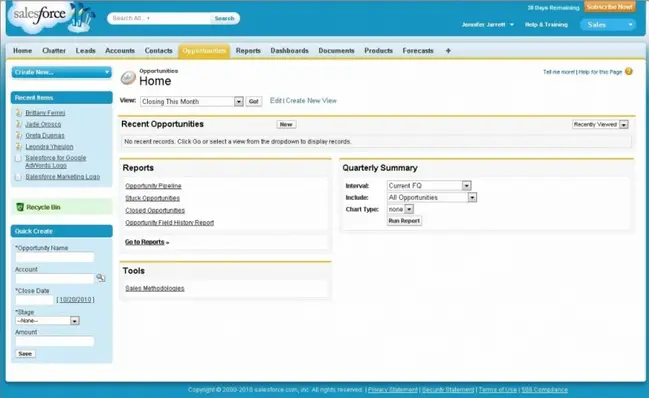Switch to the Dashboards tab

click(x=289, y=50)
